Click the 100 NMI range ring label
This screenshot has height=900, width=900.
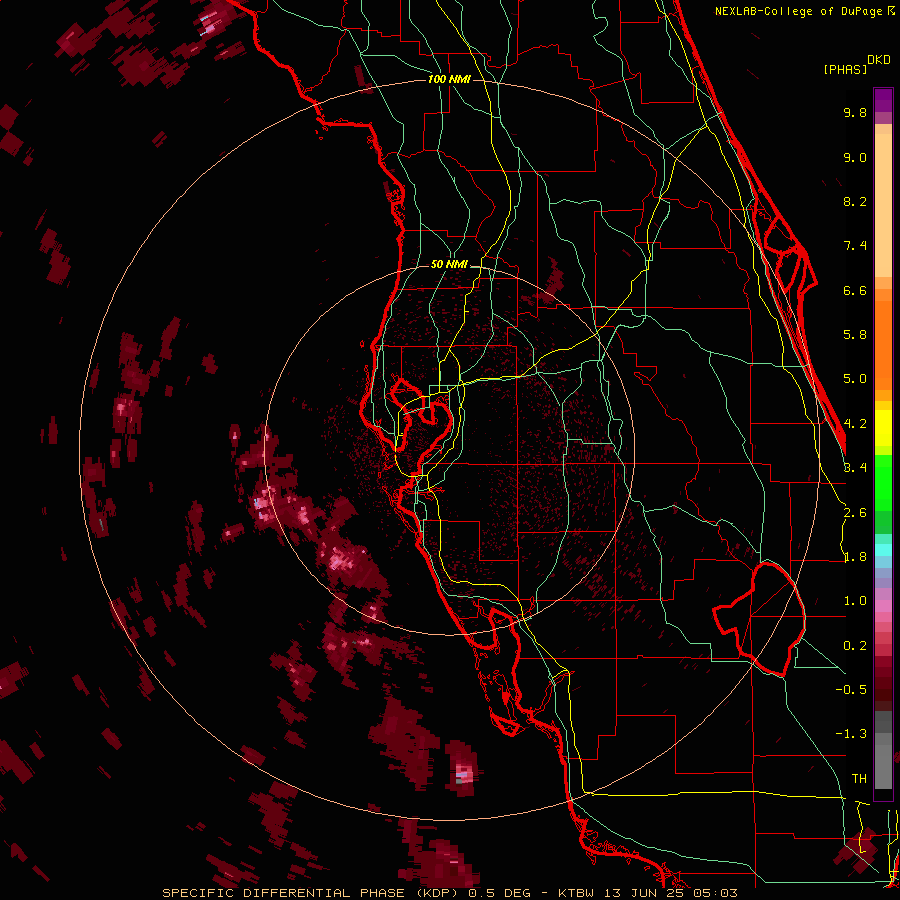[x=449, y=79]
